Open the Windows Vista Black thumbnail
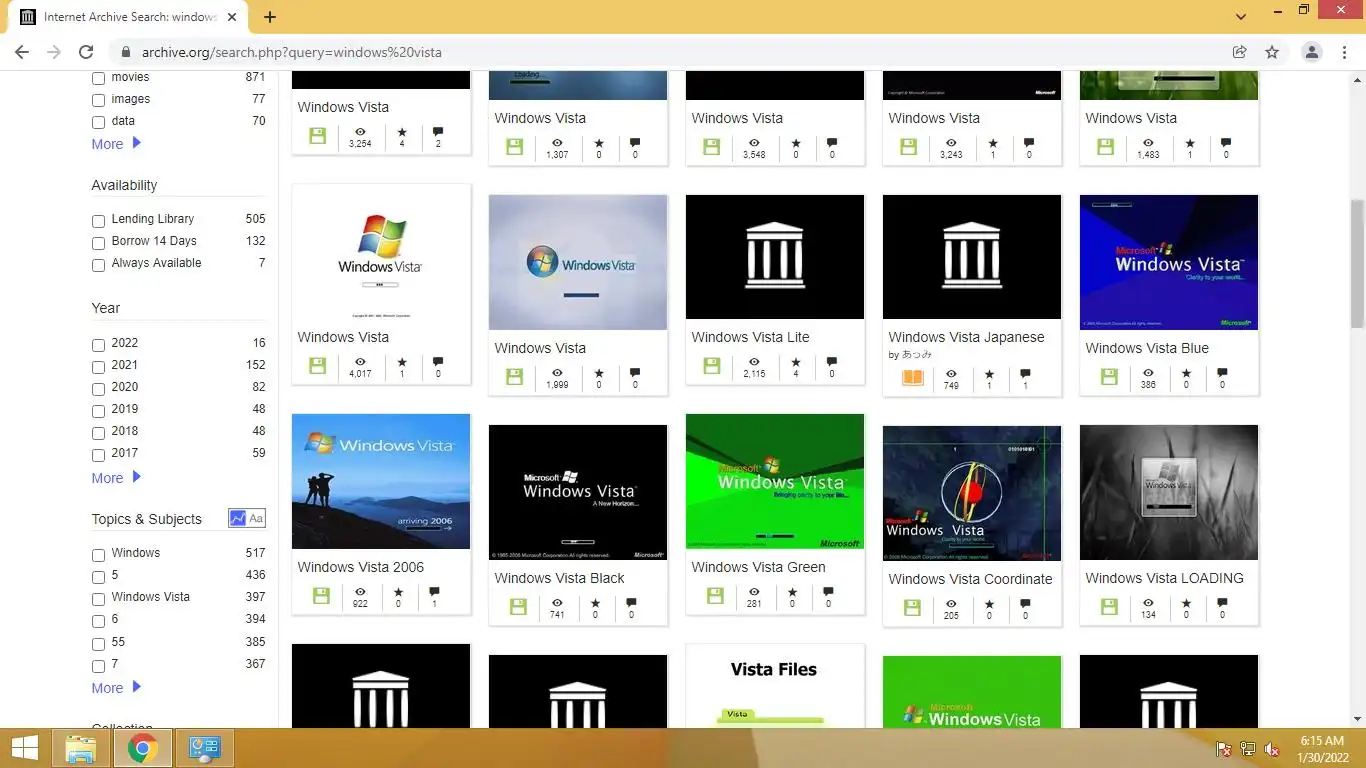The width and height of the screenshot is (1366, 768). 578,492
